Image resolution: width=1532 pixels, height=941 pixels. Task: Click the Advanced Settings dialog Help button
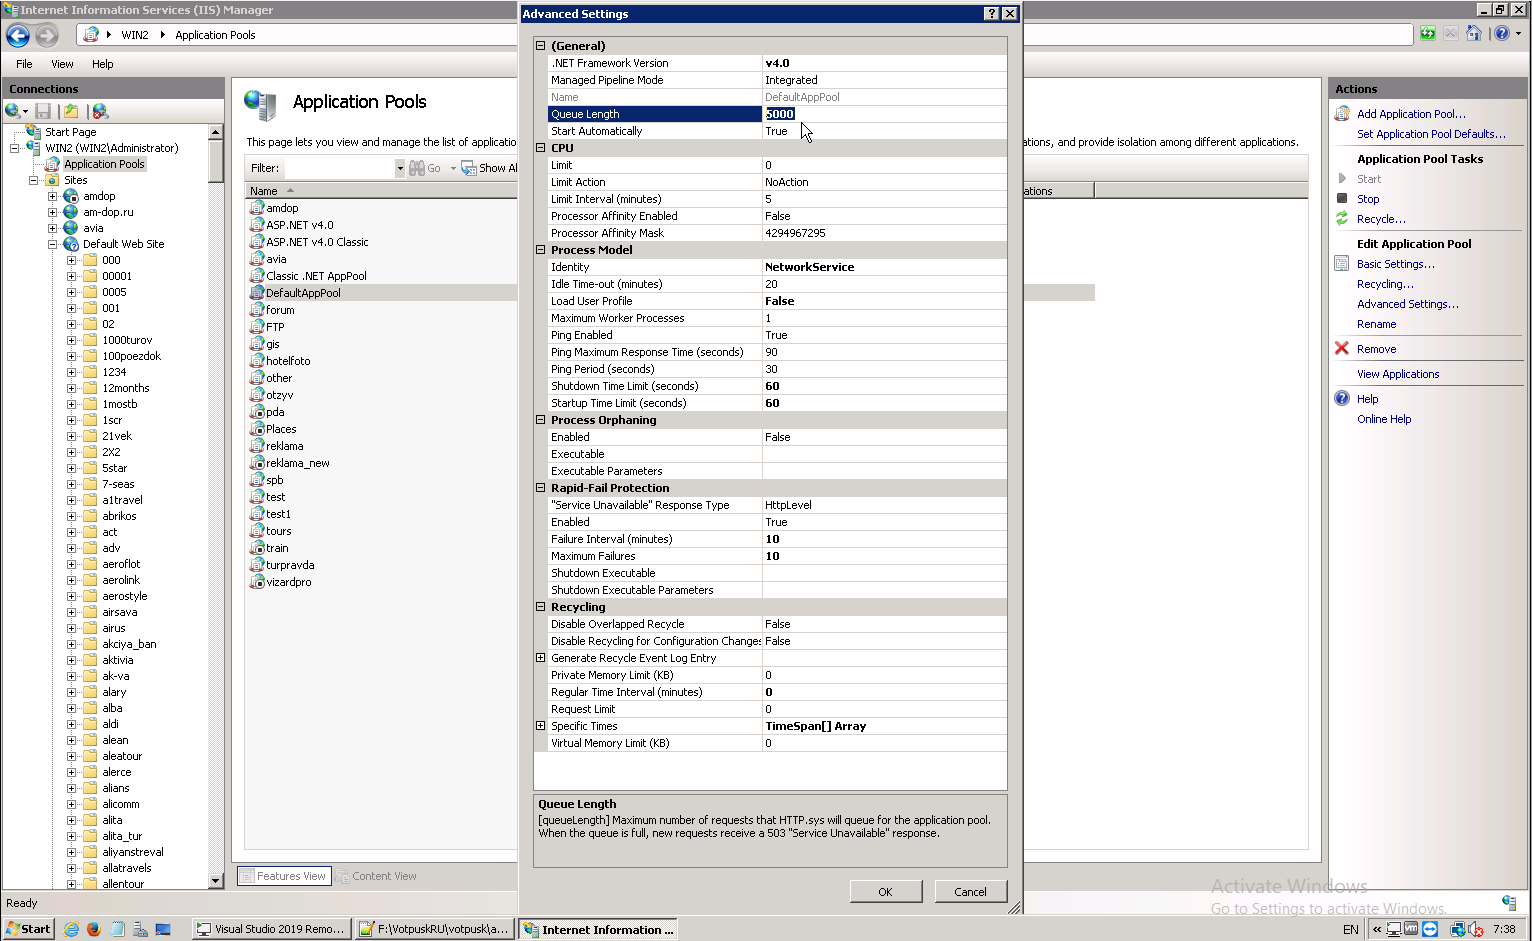[991, 14]
